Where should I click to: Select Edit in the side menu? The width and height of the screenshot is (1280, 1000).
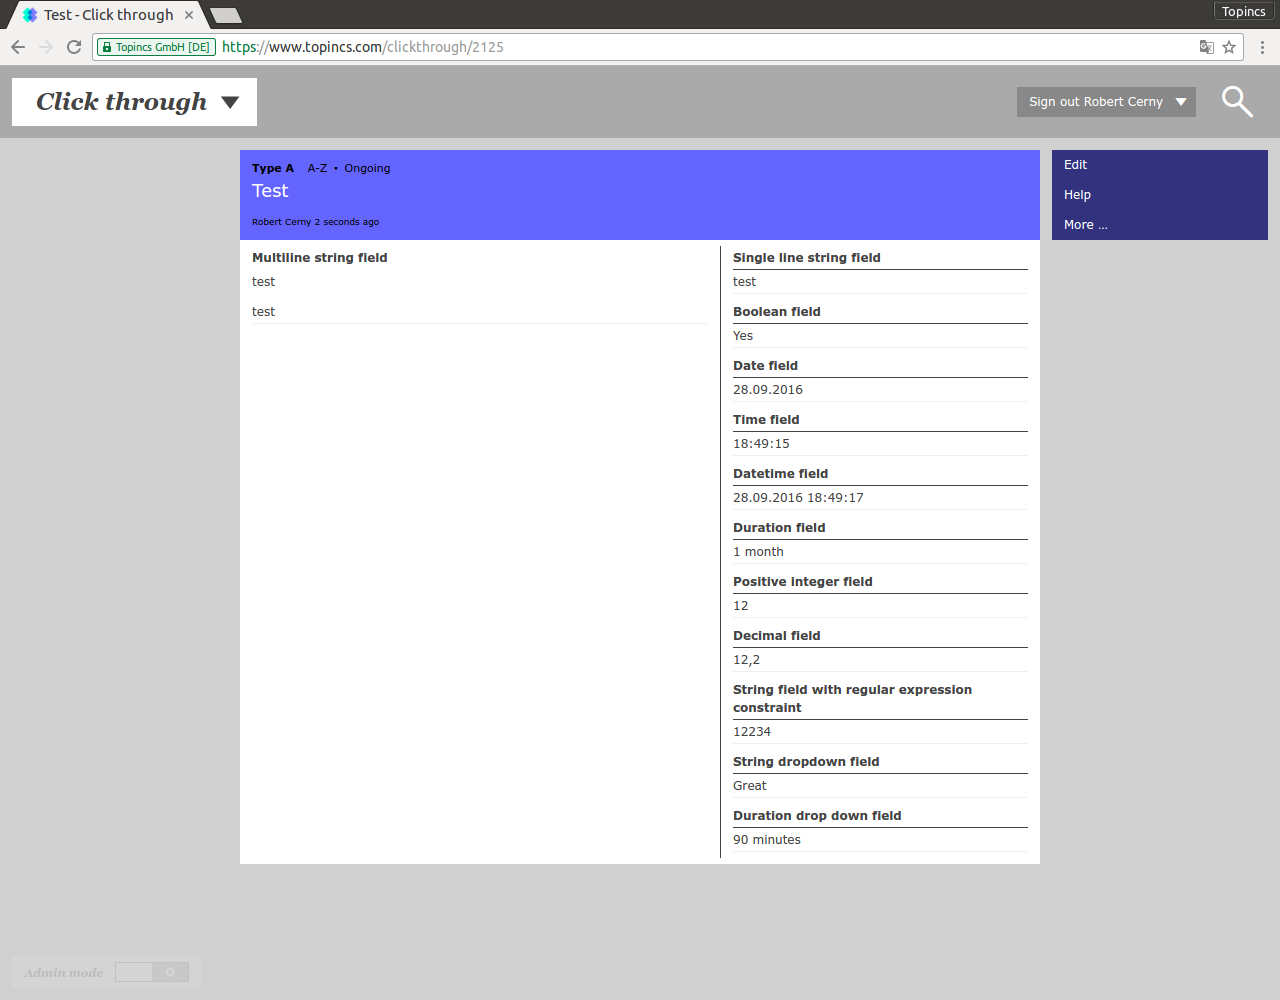point(1075,165)
